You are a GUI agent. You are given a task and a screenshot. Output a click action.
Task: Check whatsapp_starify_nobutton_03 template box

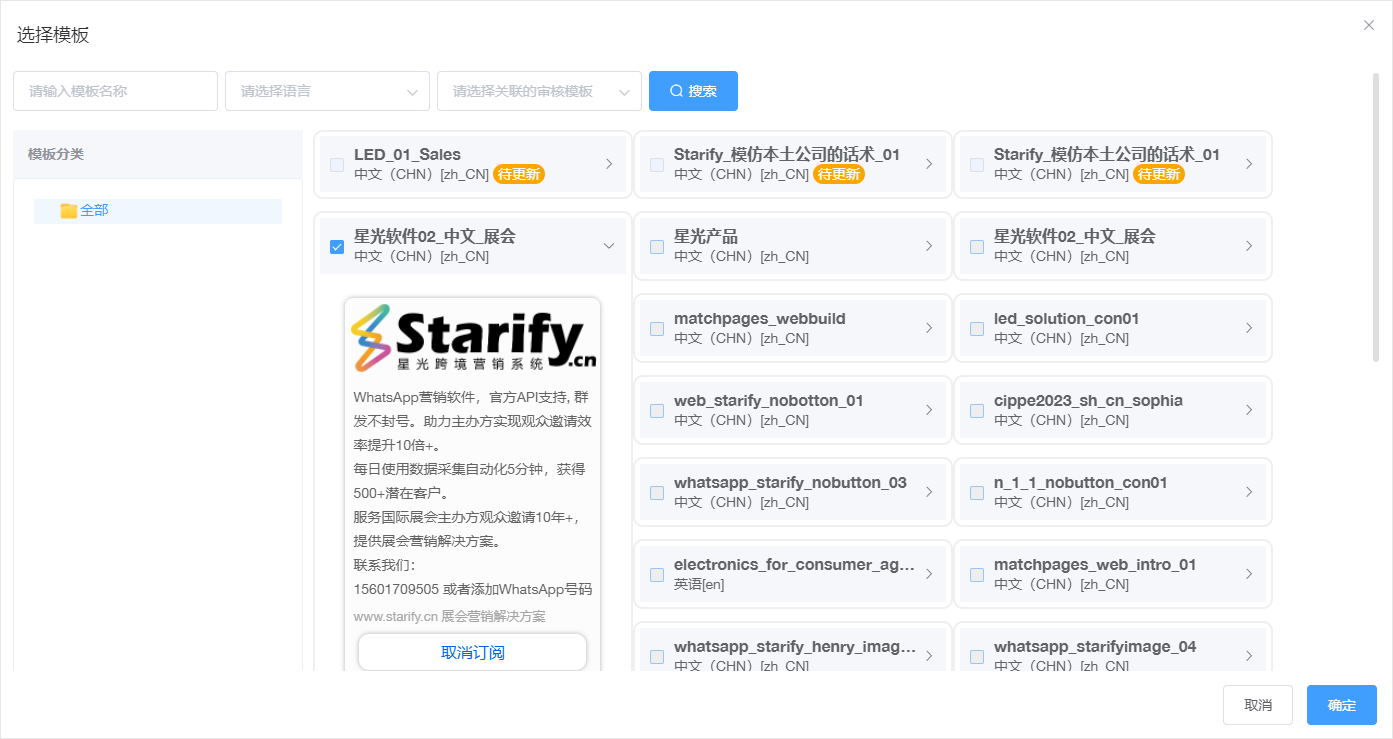point(657,492)
